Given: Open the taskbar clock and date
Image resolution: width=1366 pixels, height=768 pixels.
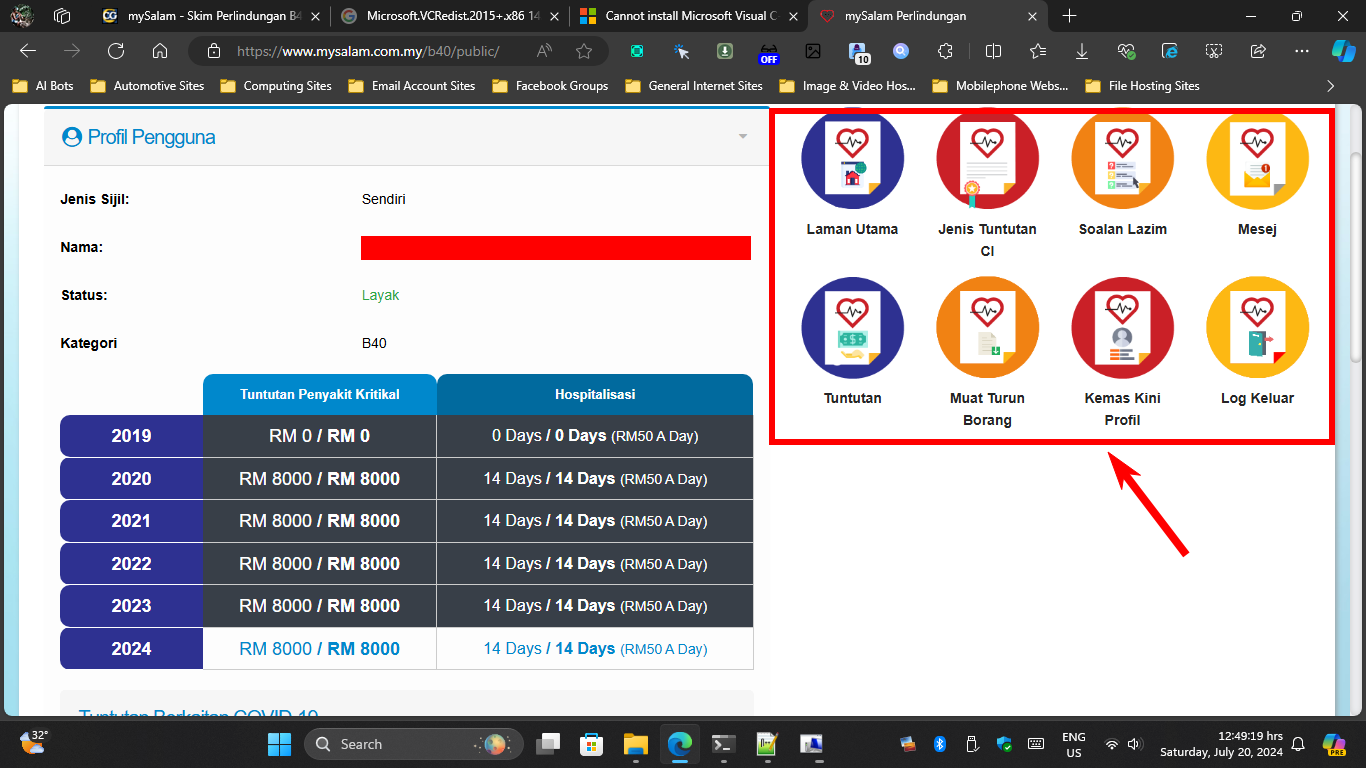Looking at the screenshot, I should click(x=1221, y=744).
